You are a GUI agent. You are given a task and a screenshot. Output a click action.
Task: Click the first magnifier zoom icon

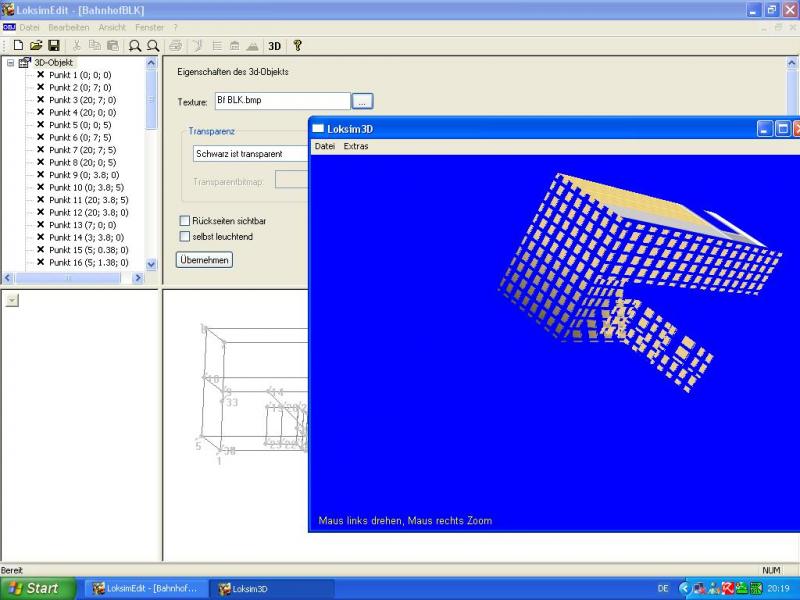tap(134, 45)
